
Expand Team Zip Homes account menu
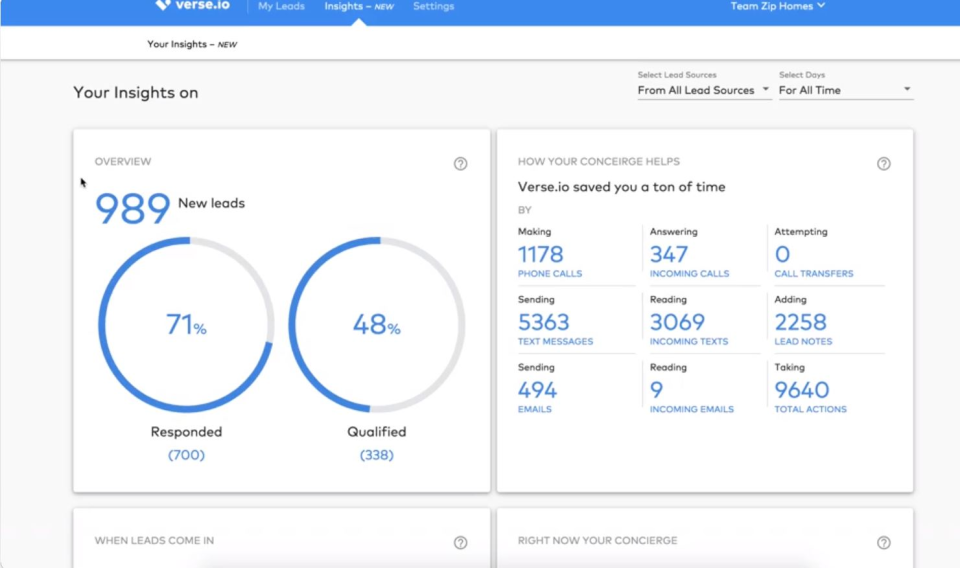click(x=778, y=6)
